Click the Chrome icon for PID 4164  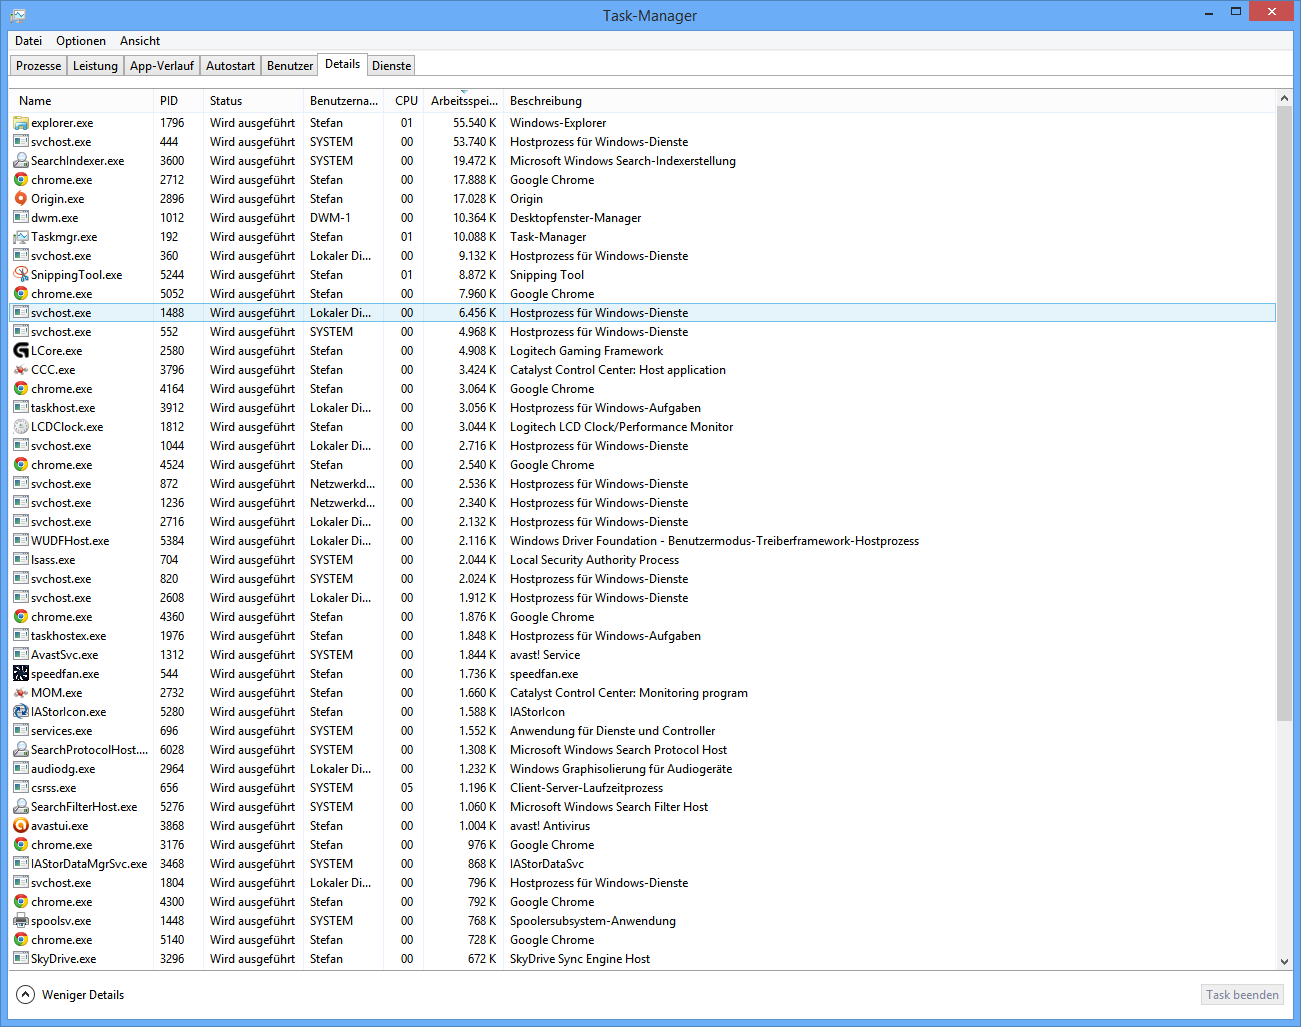click(x=21, y=389)
